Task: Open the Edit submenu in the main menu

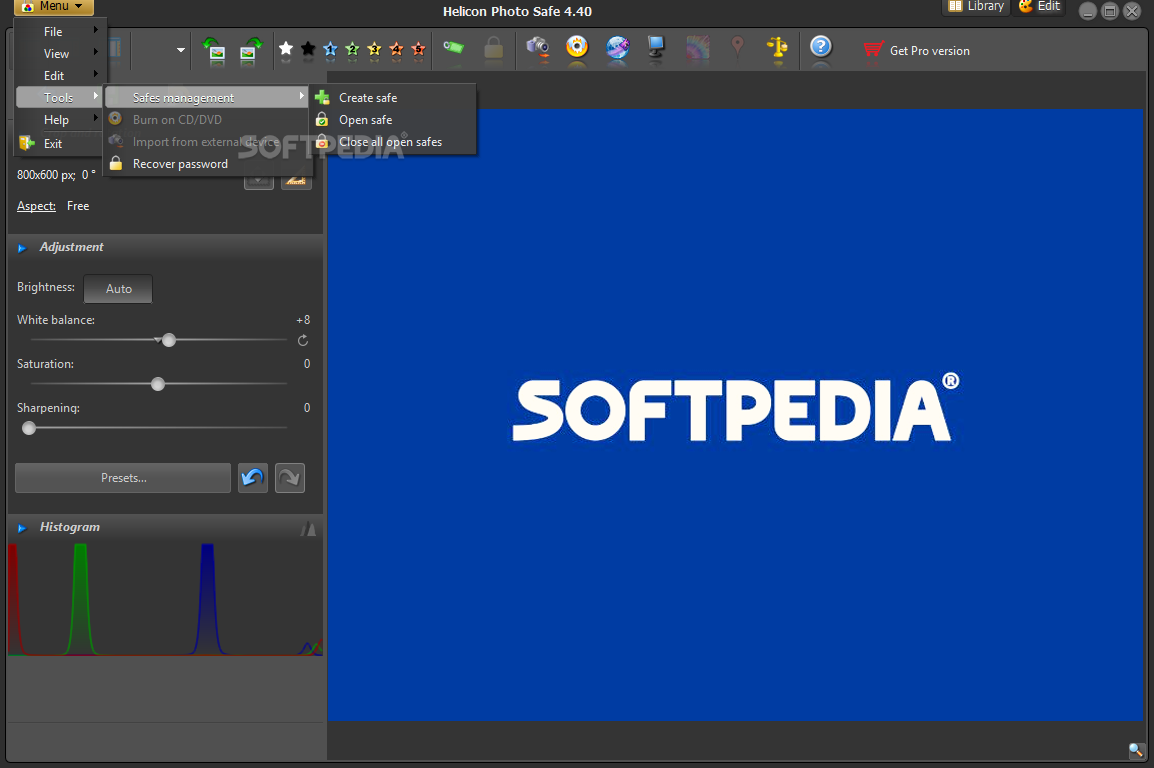Action: pyautogui.click(x=60, y=76)
